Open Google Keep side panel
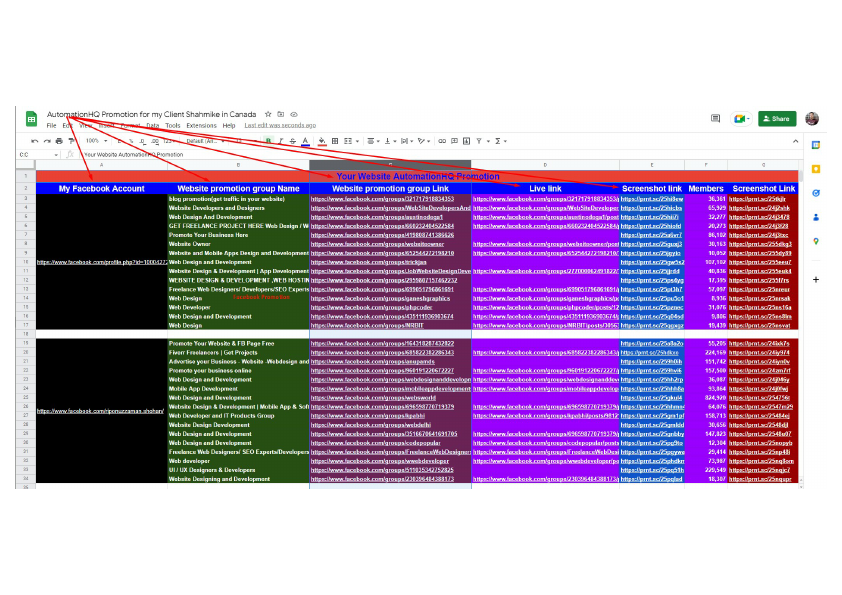 tap(816, 169)
